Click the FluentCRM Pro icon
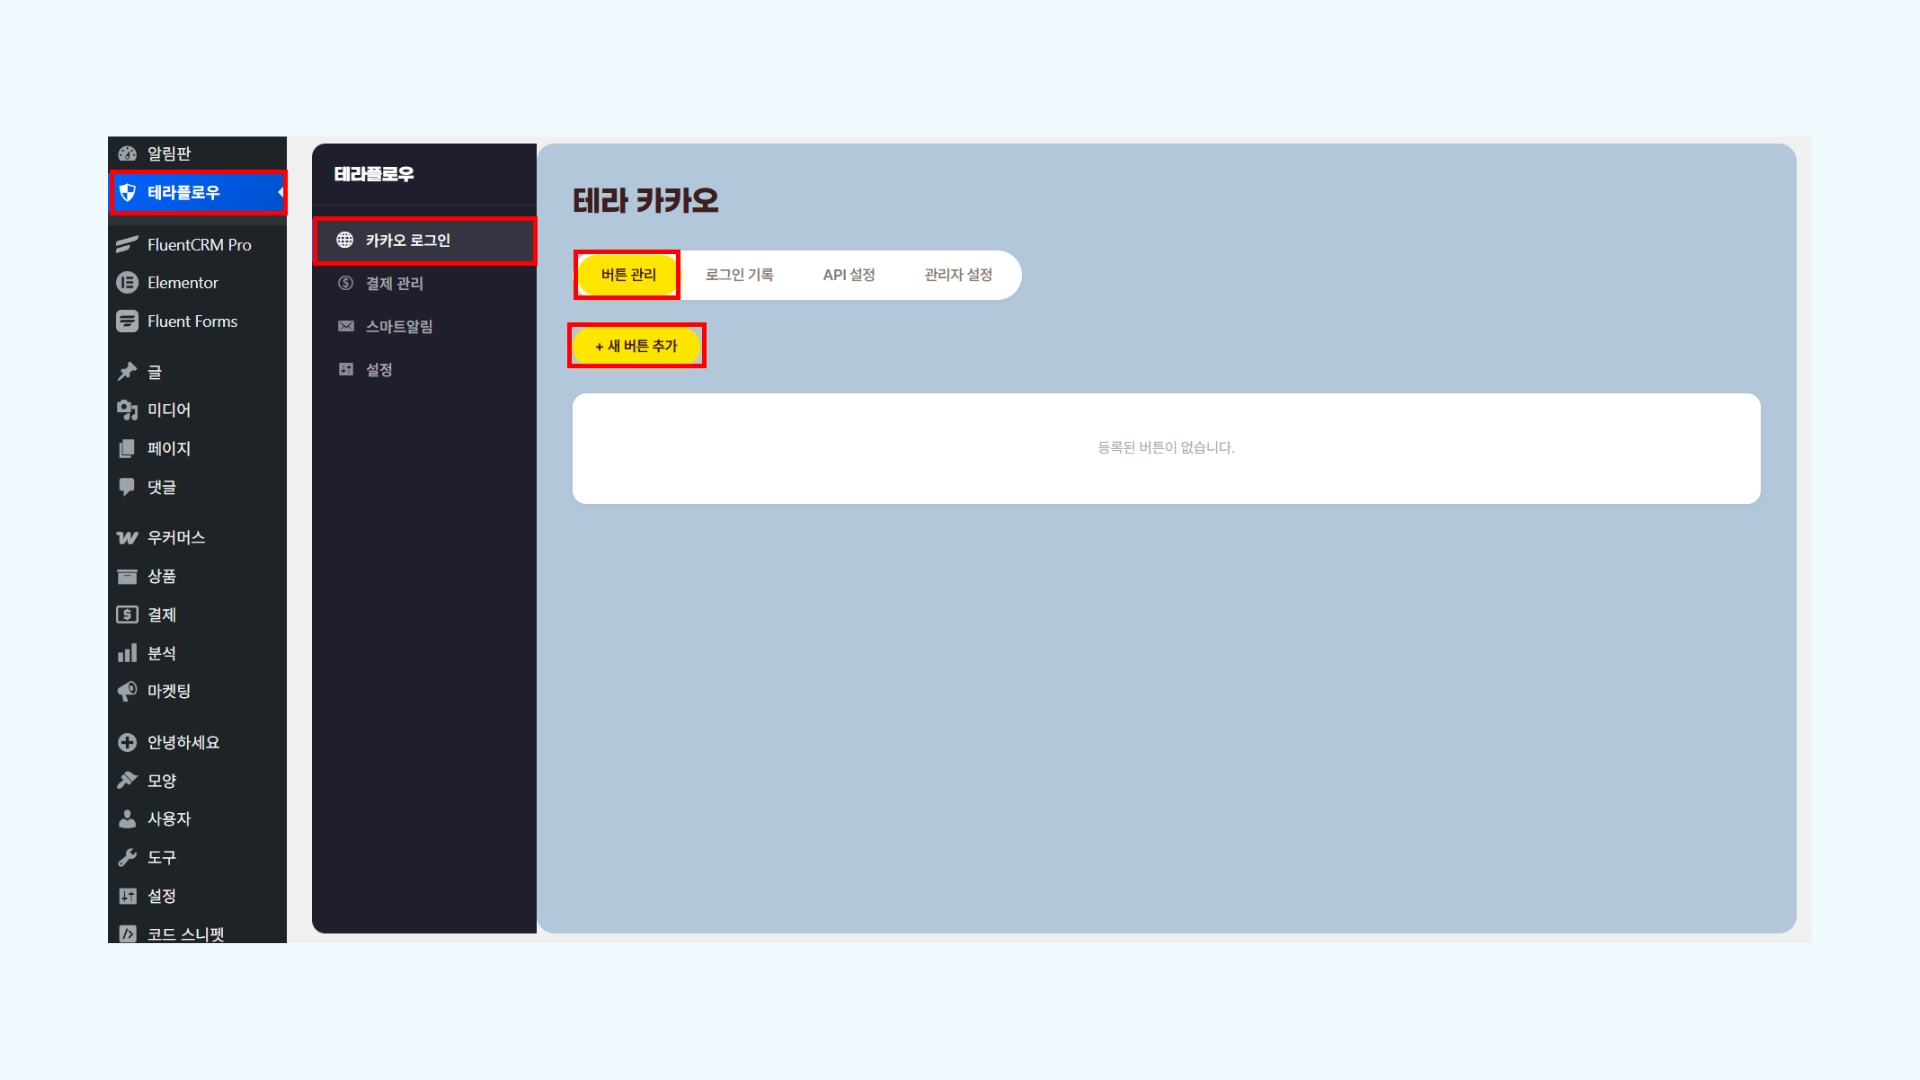 pos(127,244)
